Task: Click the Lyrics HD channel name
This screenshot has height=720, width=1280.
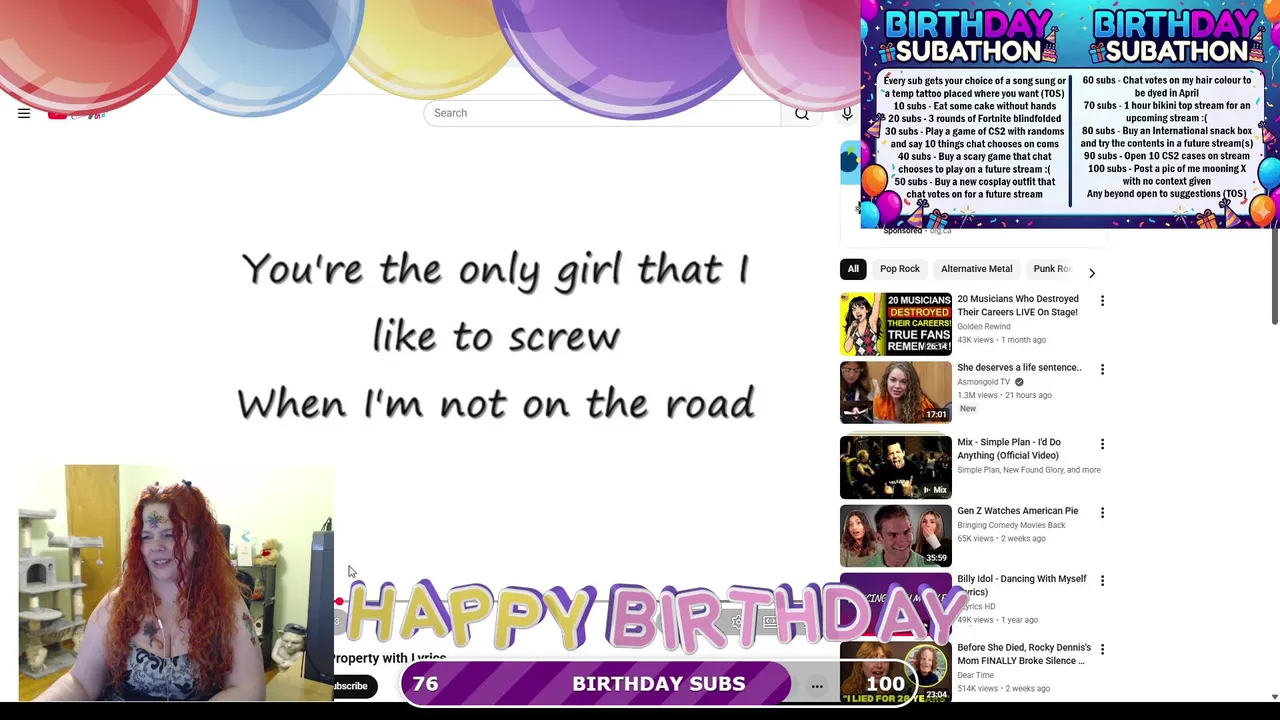Action: [x=976, y=607]
